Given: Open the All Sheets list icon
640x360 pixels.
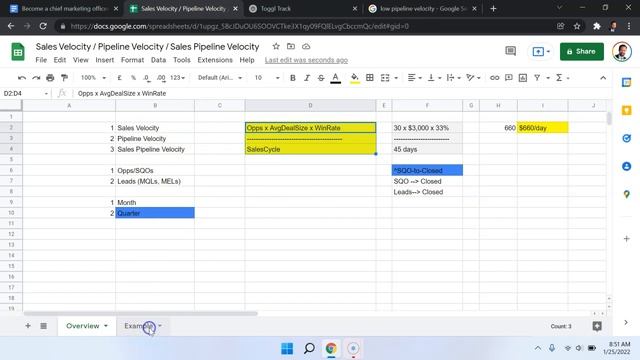Looking at the screenshot, I should [44, 326].
